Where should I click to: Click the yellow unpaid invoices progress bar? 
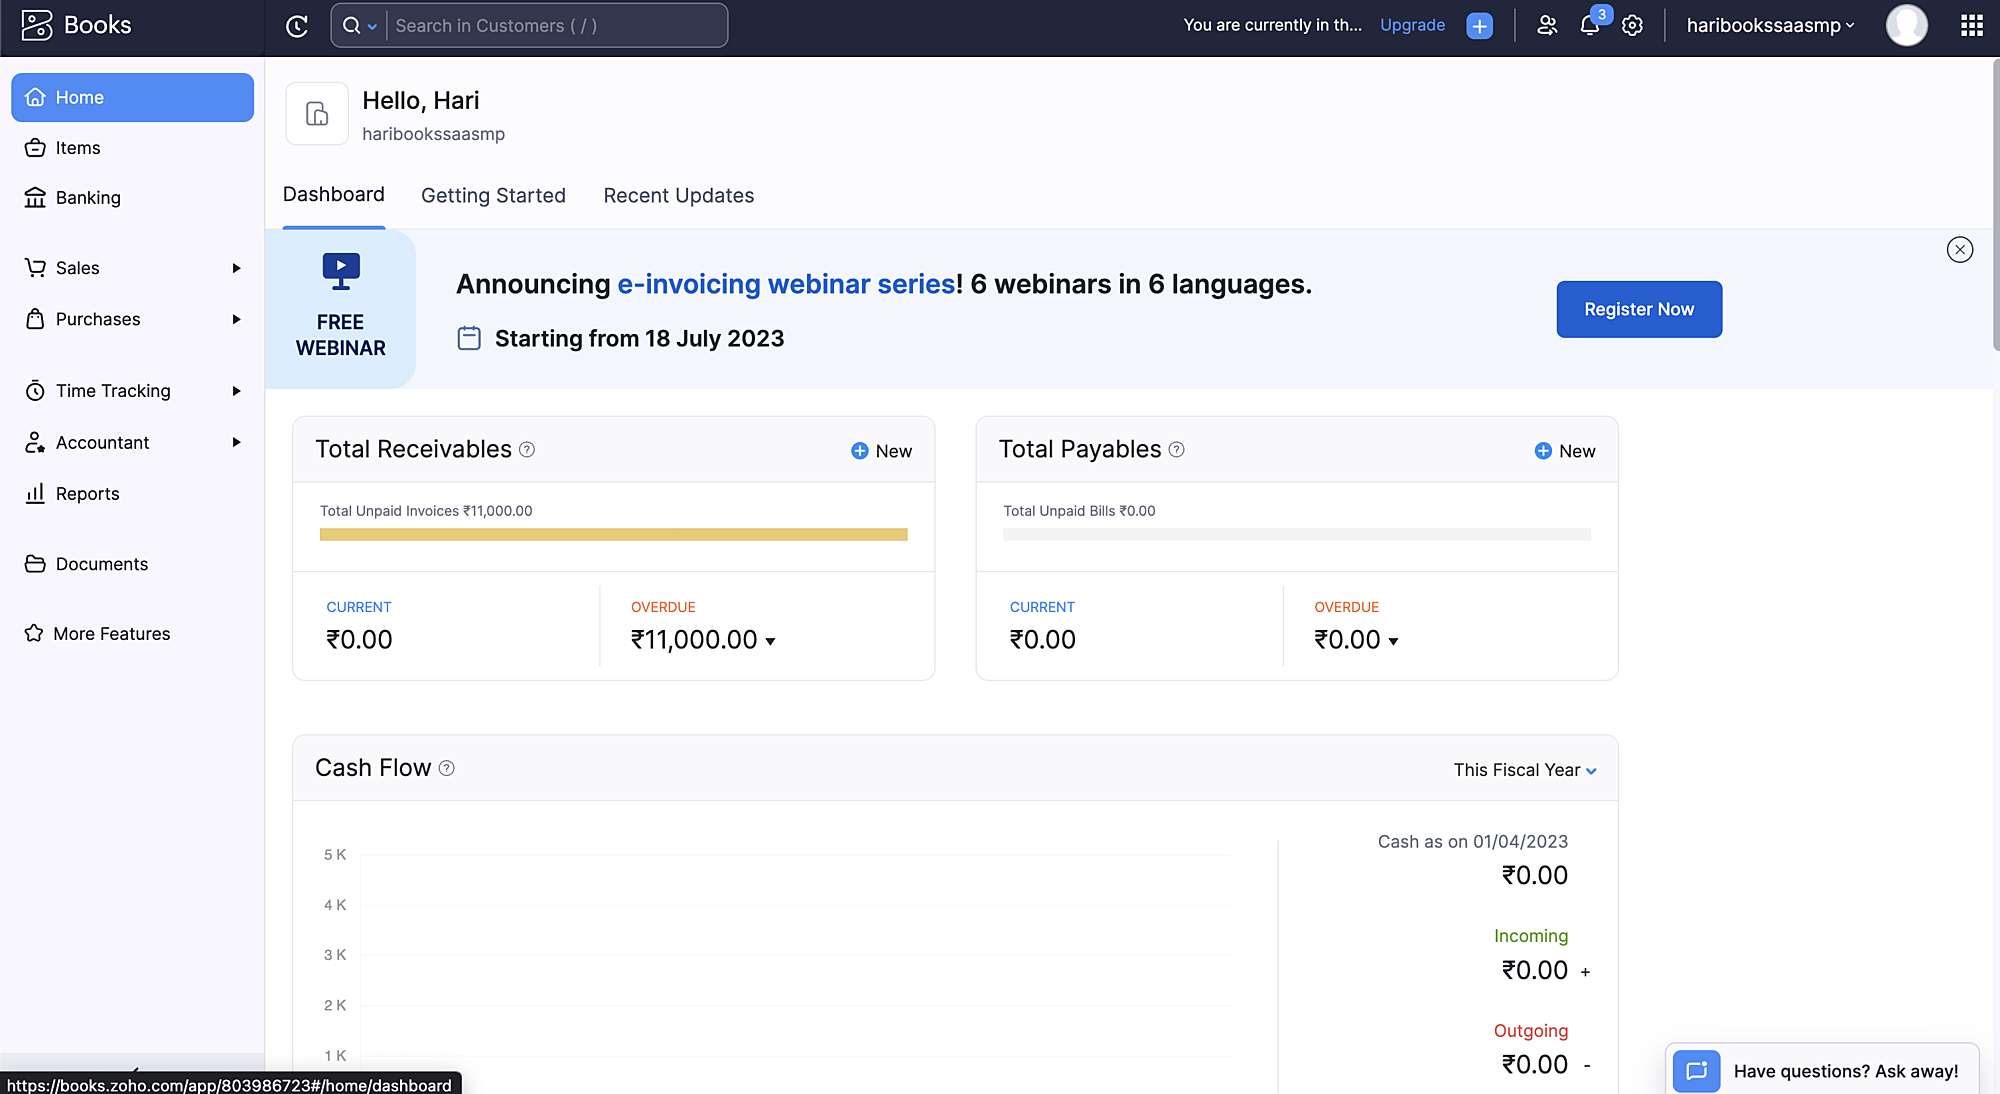(613, 535)
